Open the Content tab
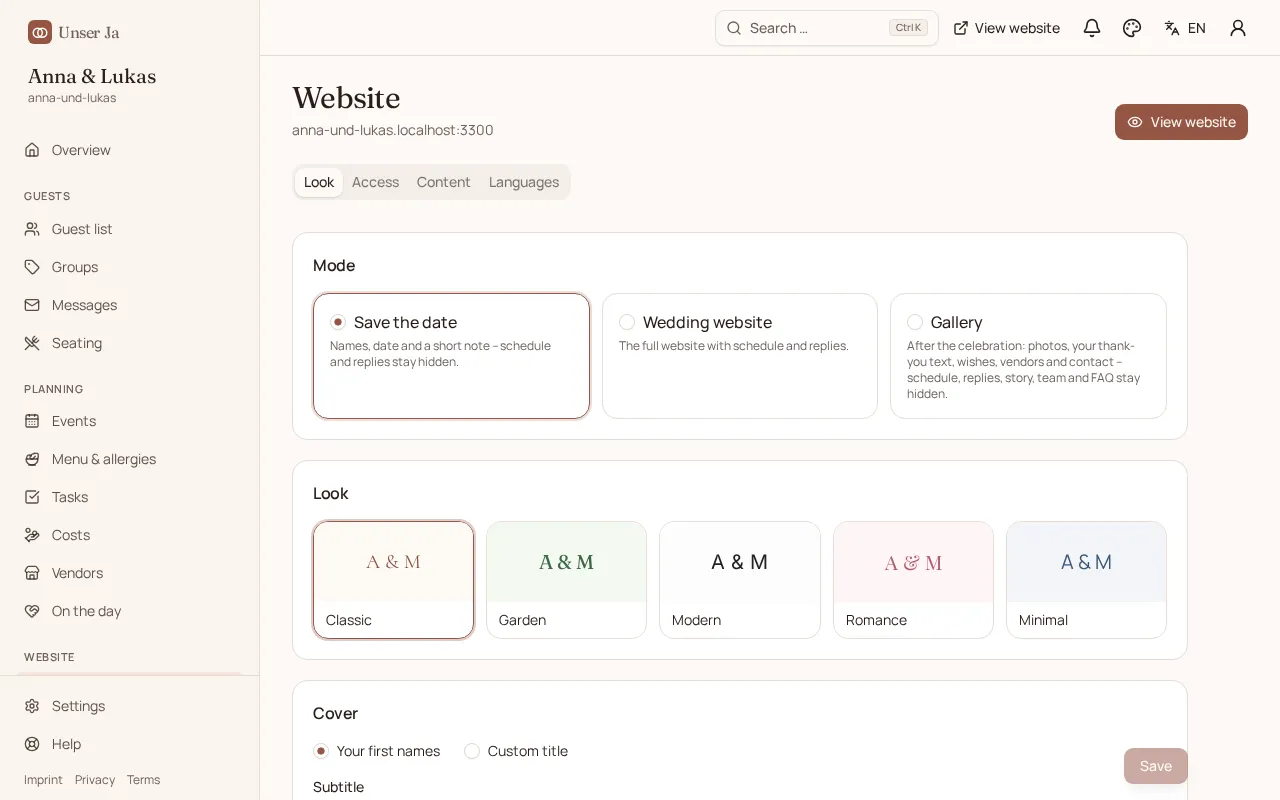This screenshot has height=800, width=1280. (x=443, y=182)
